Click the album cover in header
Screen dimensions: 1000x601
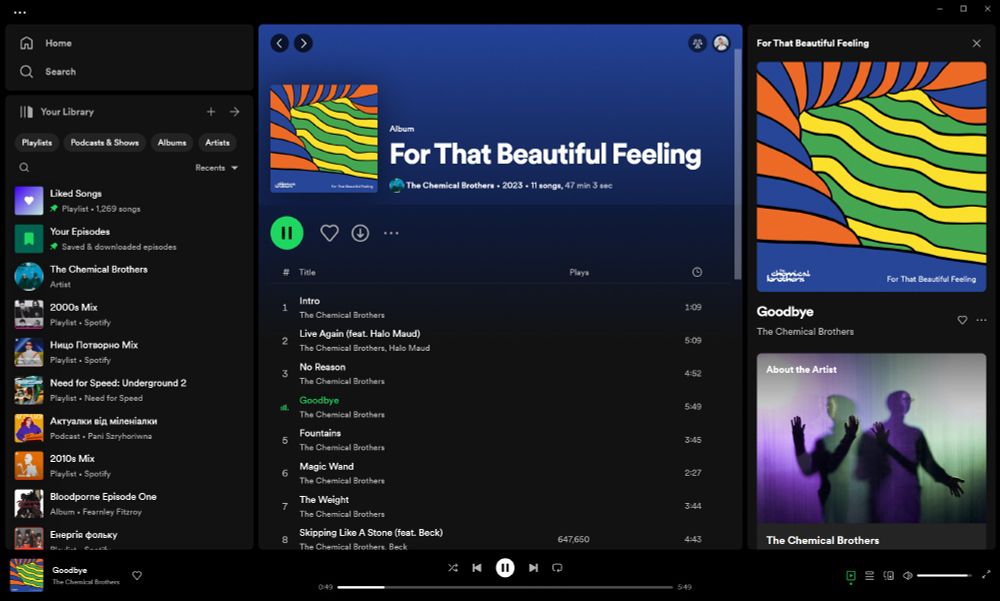[x=324, y=138]
